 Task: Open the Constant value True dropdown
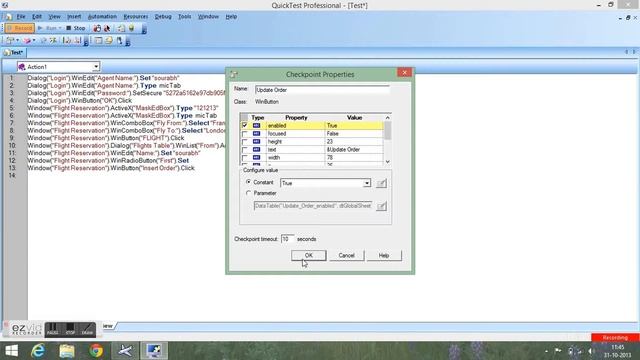coord(367,183)
